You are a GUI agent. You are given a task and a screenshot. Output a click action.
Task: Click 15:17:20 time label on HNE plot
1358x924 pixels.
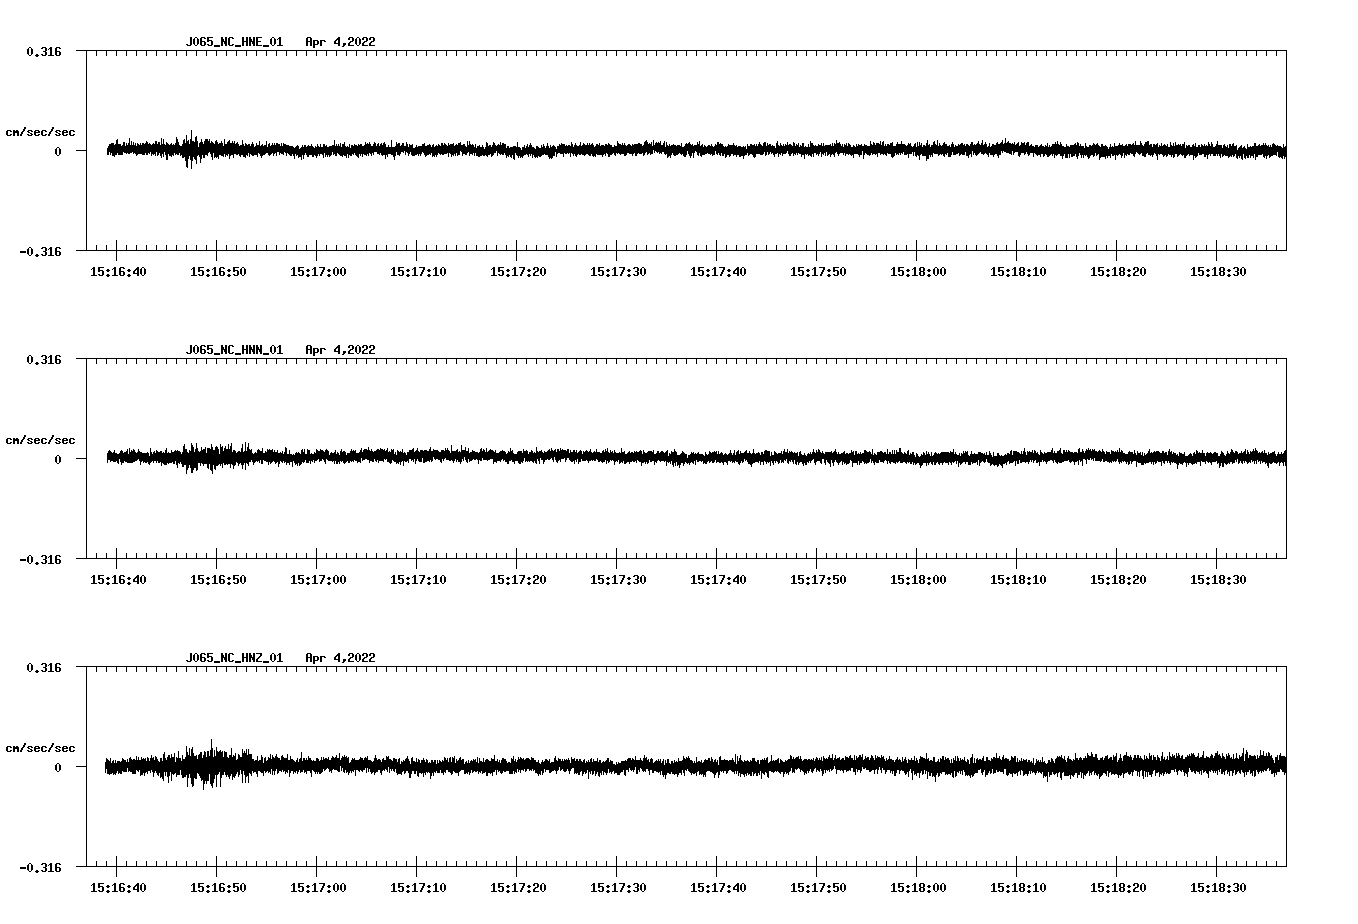point(518,271)
